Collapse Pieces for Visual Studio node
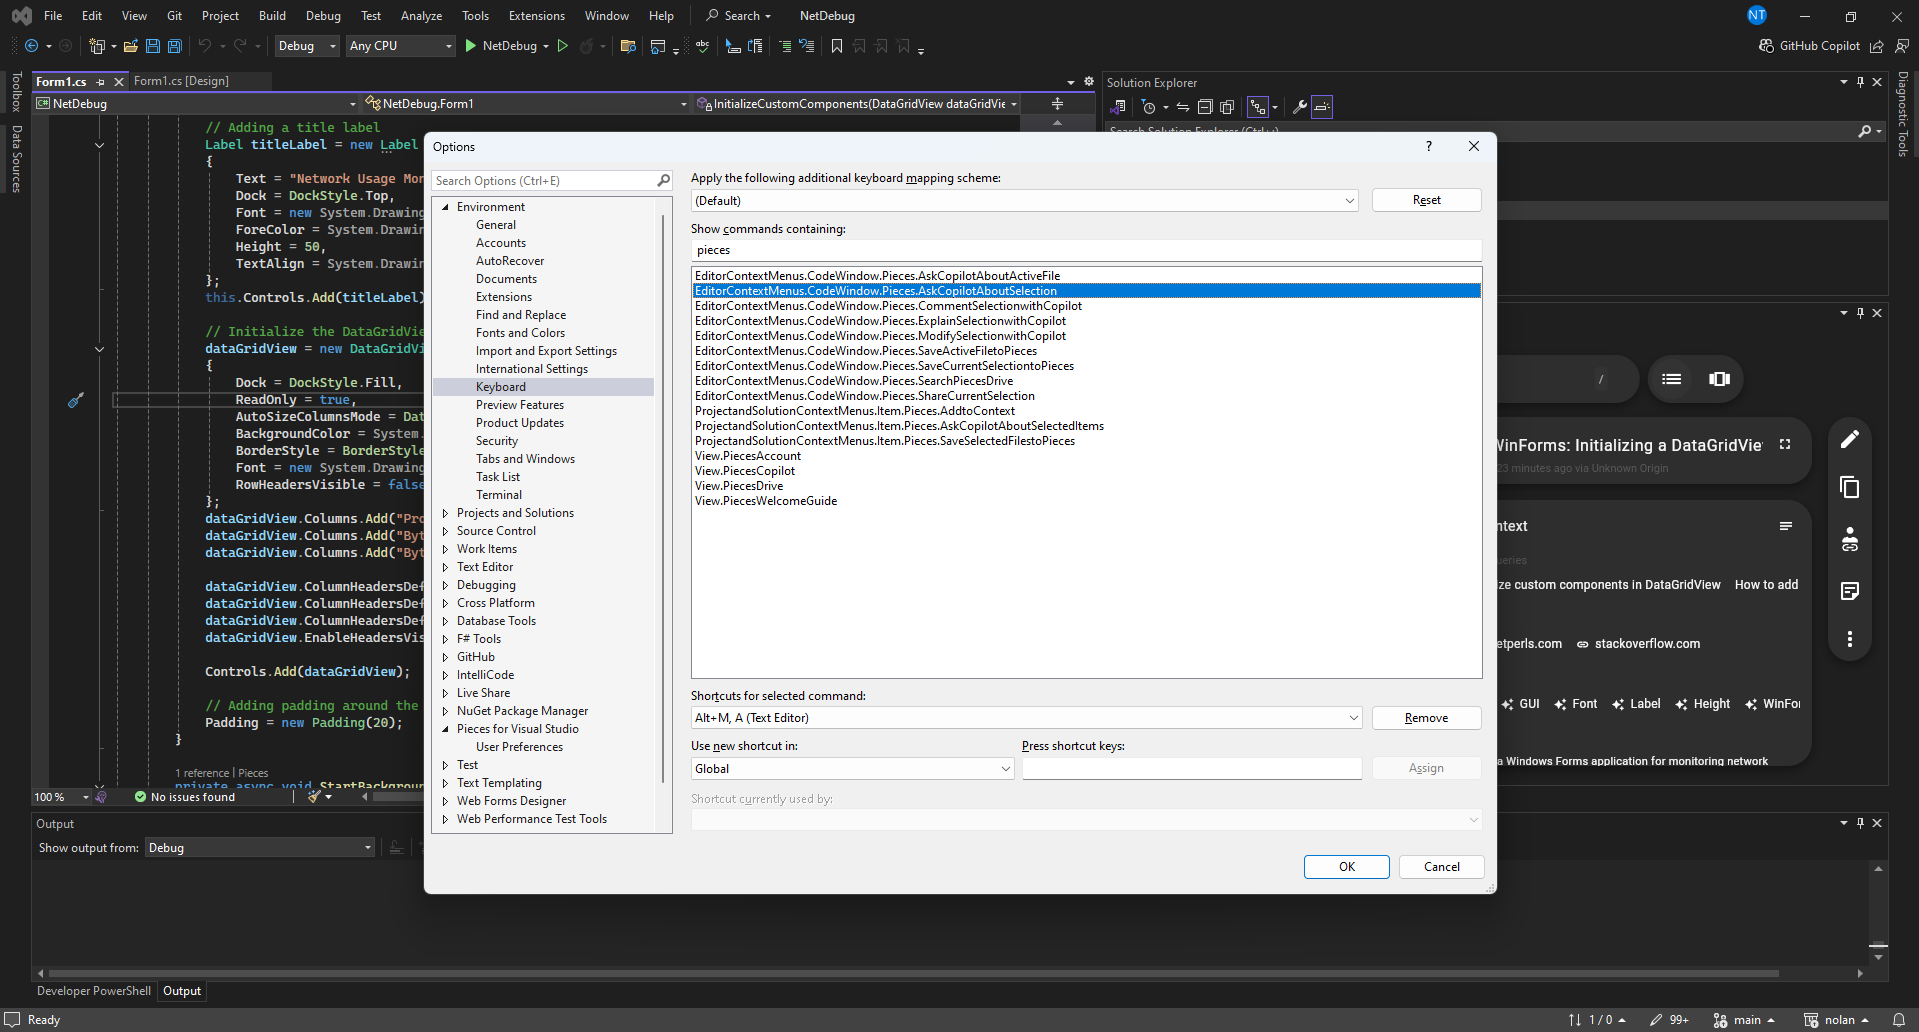 click(x=446, y=729)
